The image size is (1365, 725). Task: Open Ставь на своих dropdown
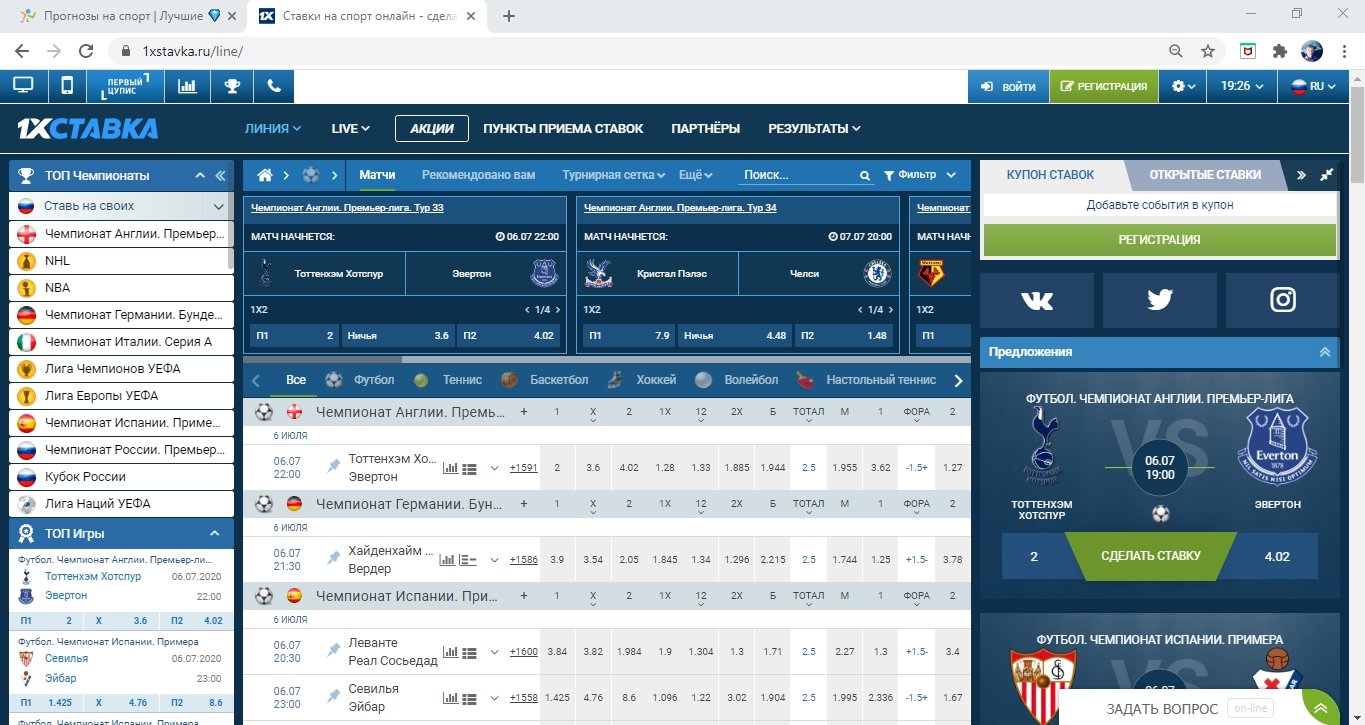[x=121, y=206]
